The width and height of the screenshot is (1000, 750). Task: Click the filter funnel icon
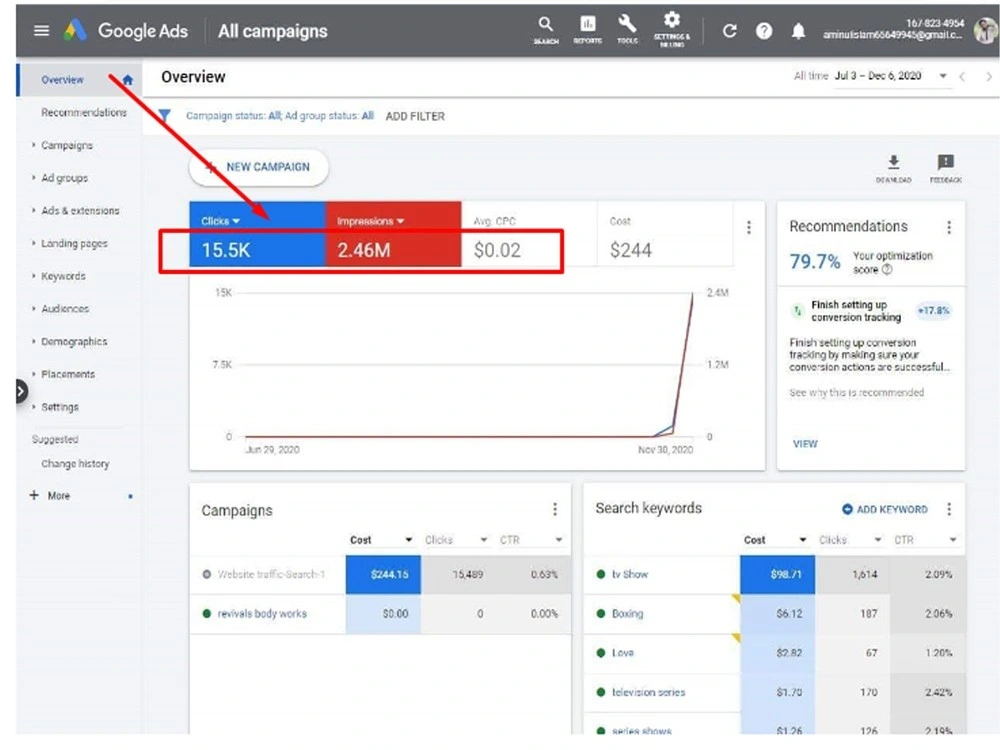(165, 115)
